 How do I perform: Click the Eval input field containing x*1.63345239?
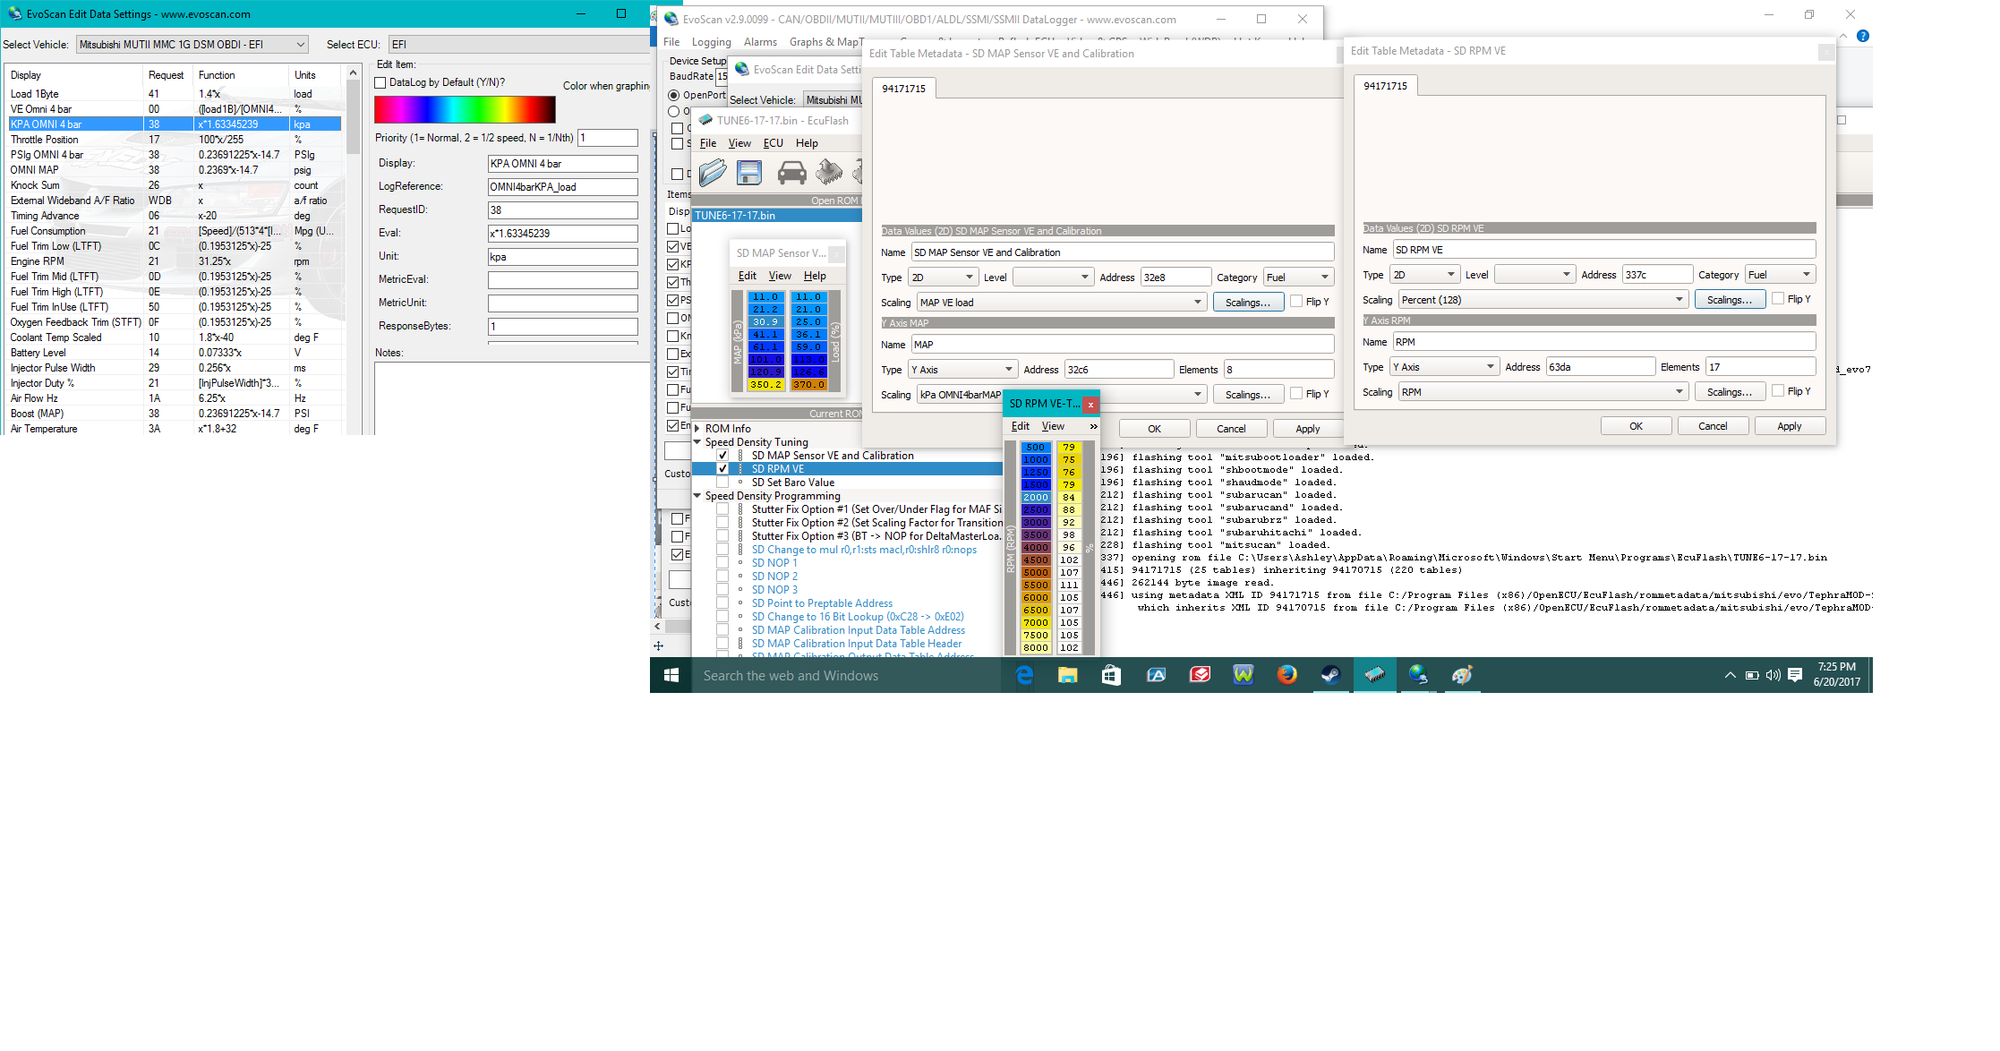pos(562,233)
